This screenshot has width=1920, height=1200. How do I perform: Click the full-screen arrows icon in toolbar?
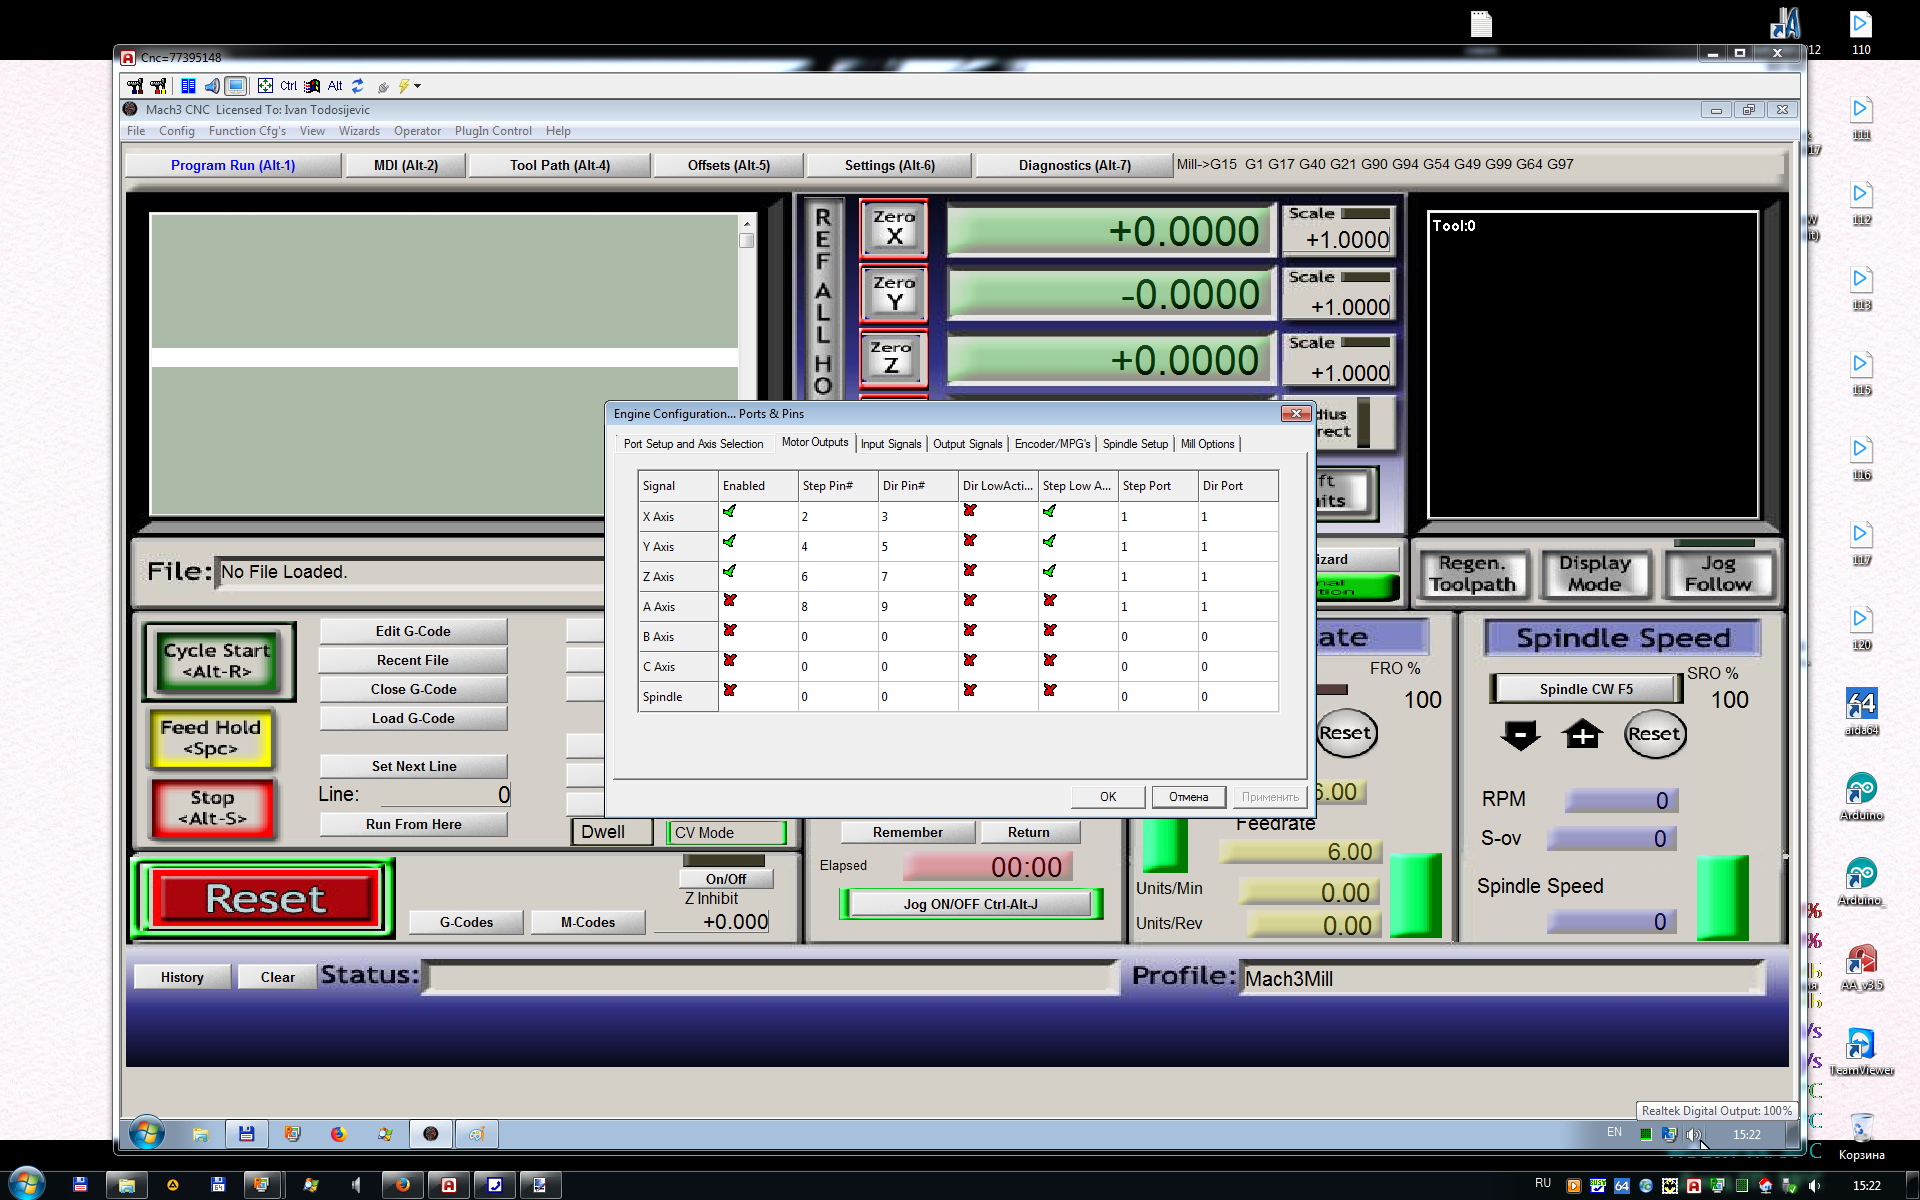pos(265,86)
